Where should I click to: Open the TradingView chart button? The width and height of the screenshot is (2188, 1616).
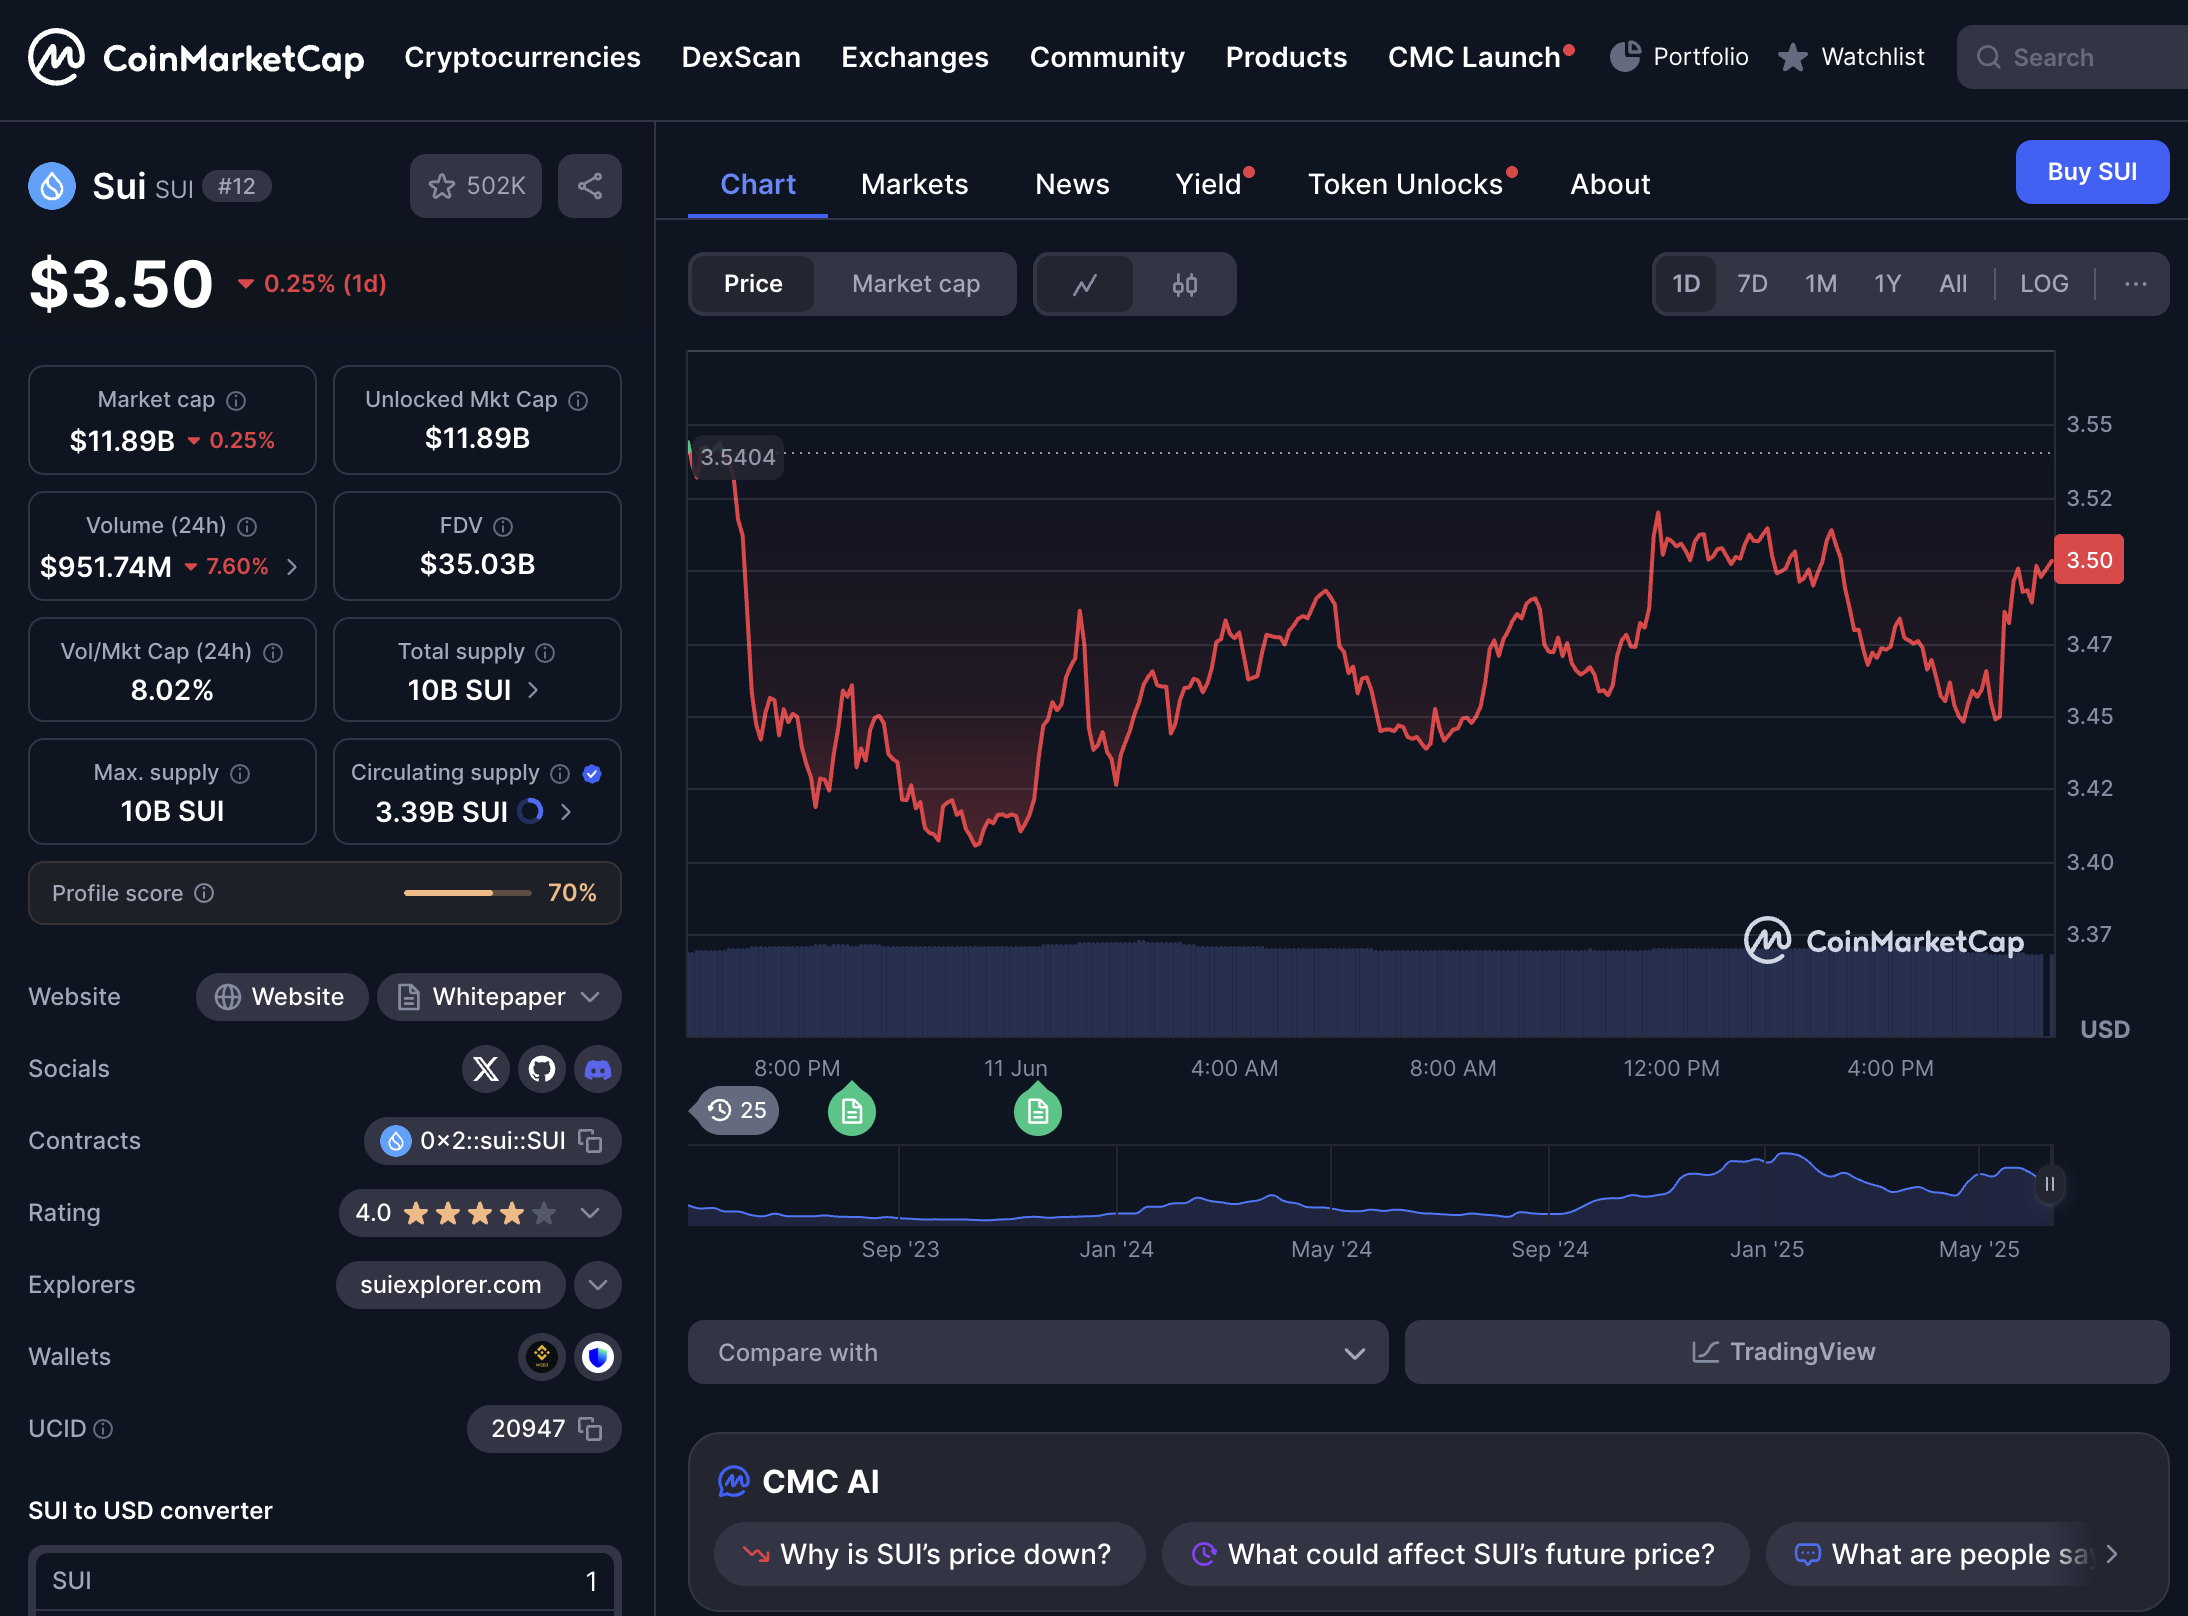click(x=1787, y=1352)
